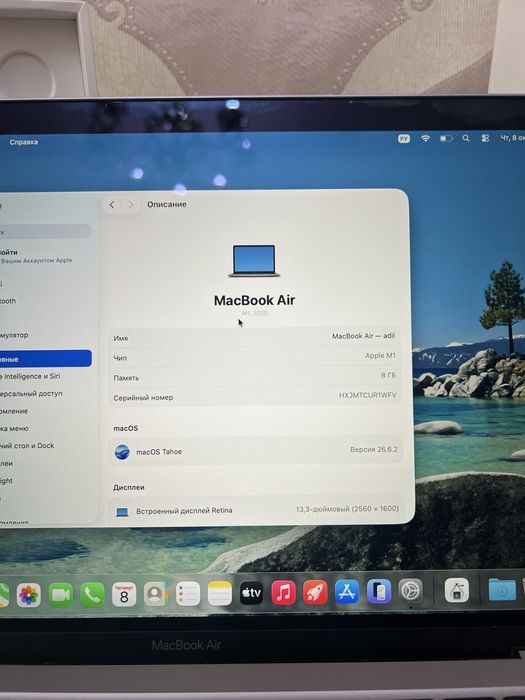Image resolution: width=525 pixels, height=700 pixels.
Task: Open Contacts app in Dock
Action: click(156, 594)
